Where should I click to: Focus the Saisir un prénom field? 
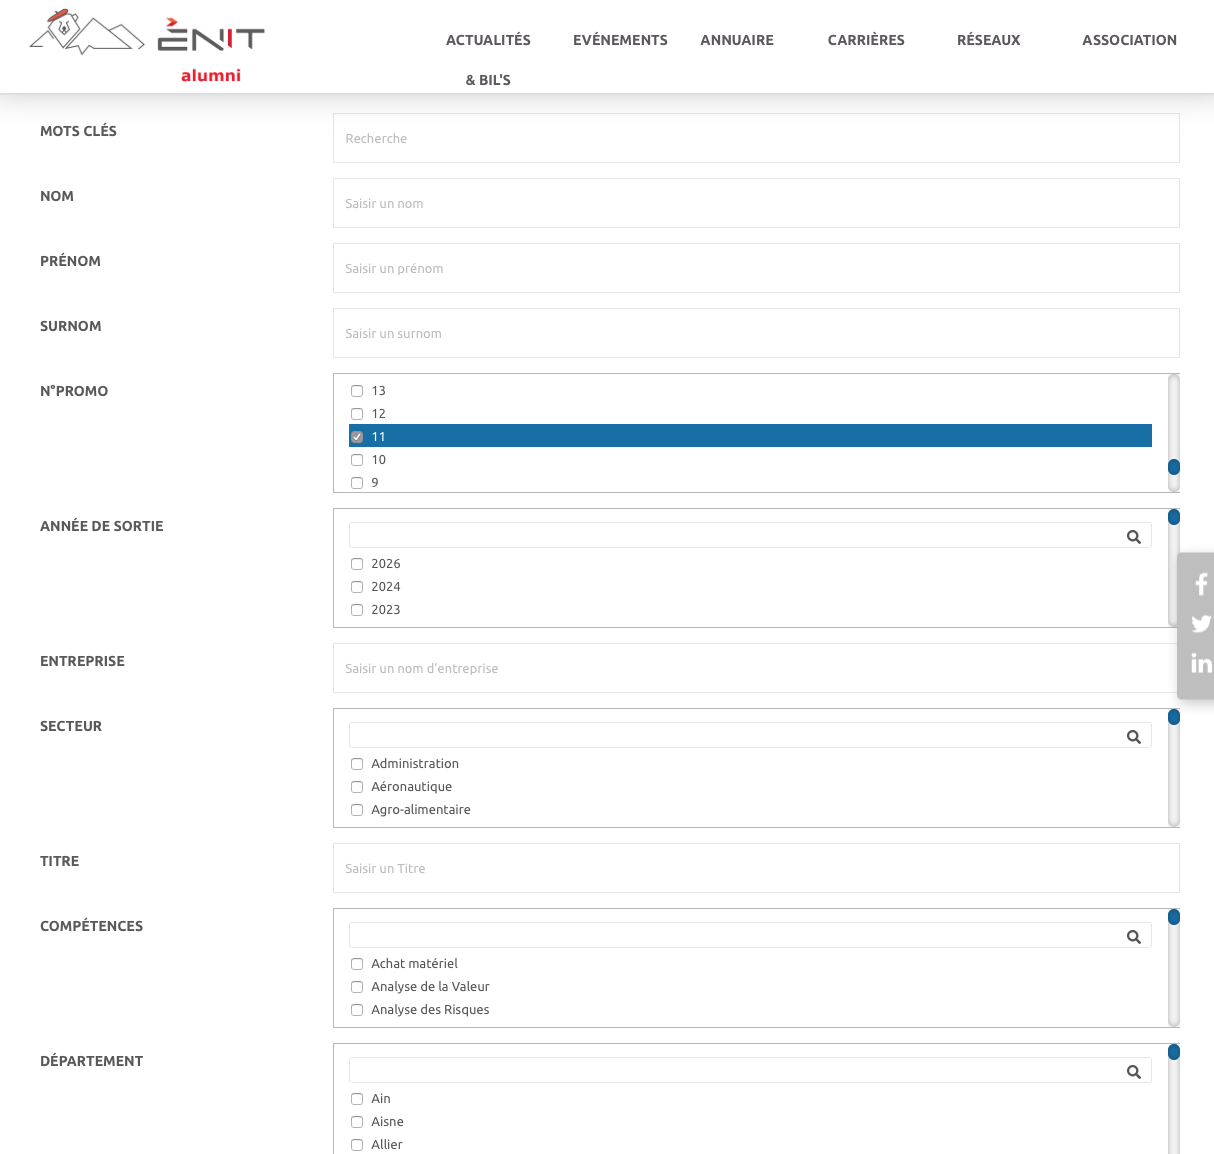click(756, 268)
